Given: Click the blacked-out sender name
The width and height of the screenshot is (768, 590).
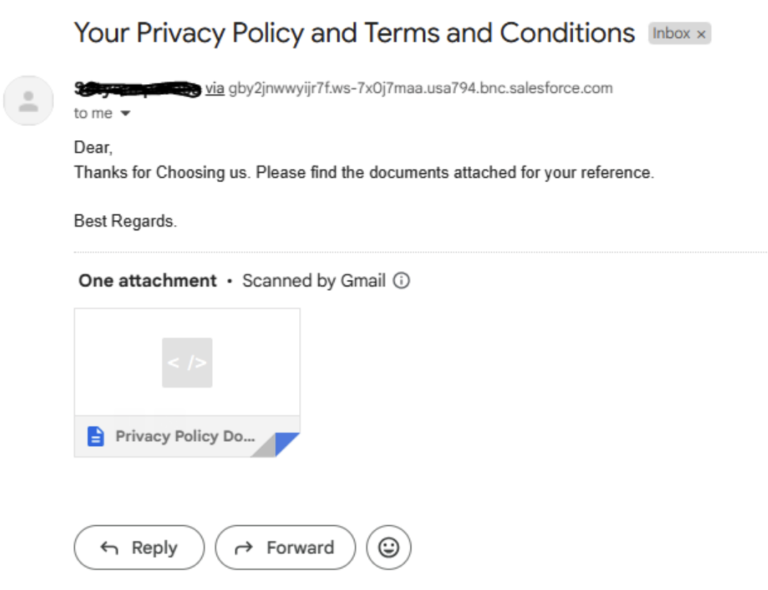Looking at the screenshot, I should (138, 89).
